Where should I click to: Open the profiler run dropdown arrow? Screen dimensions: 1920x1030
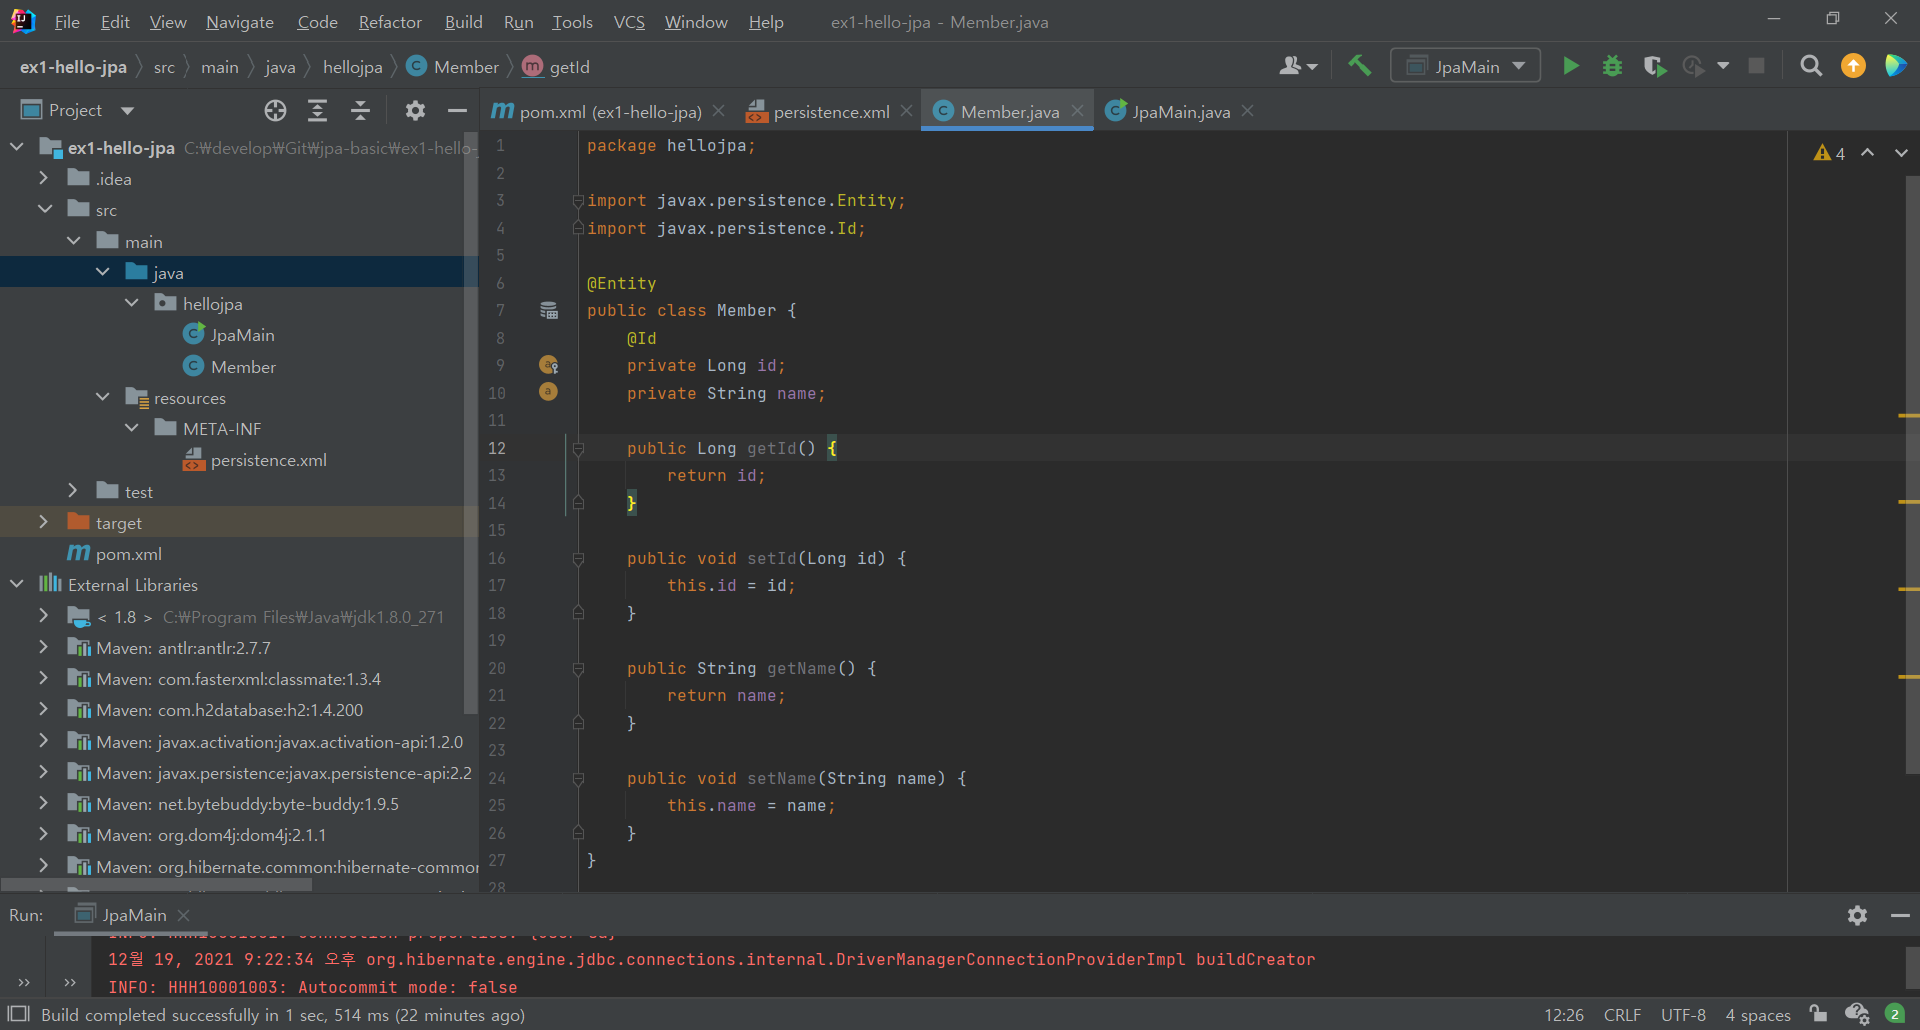(1723, 66)
